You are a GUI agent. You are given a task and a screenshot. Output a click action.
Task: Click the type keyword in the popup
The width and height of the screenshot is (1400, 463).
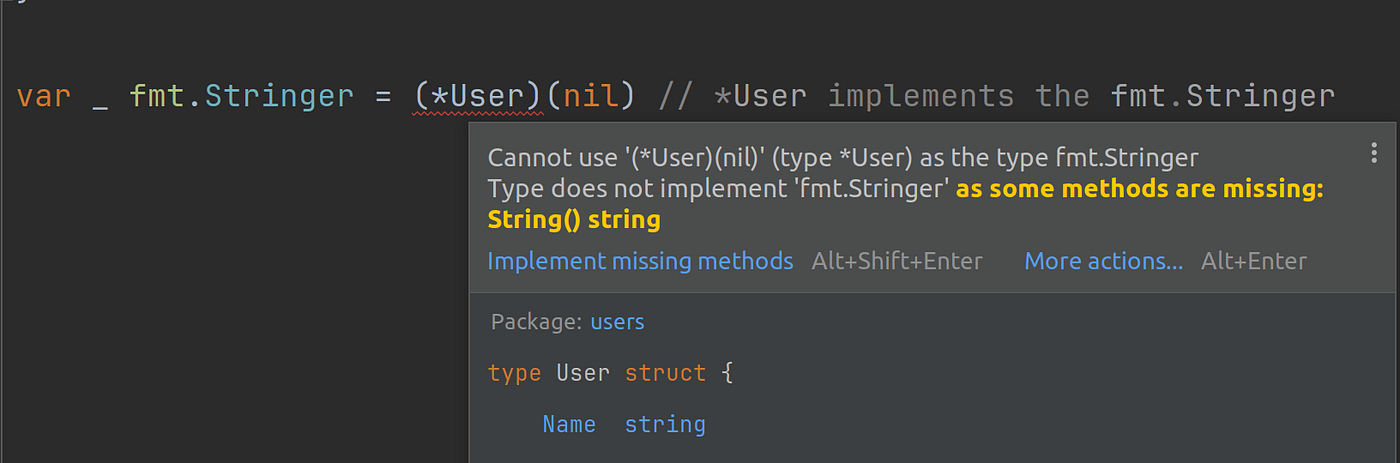(x=514, y=374)
